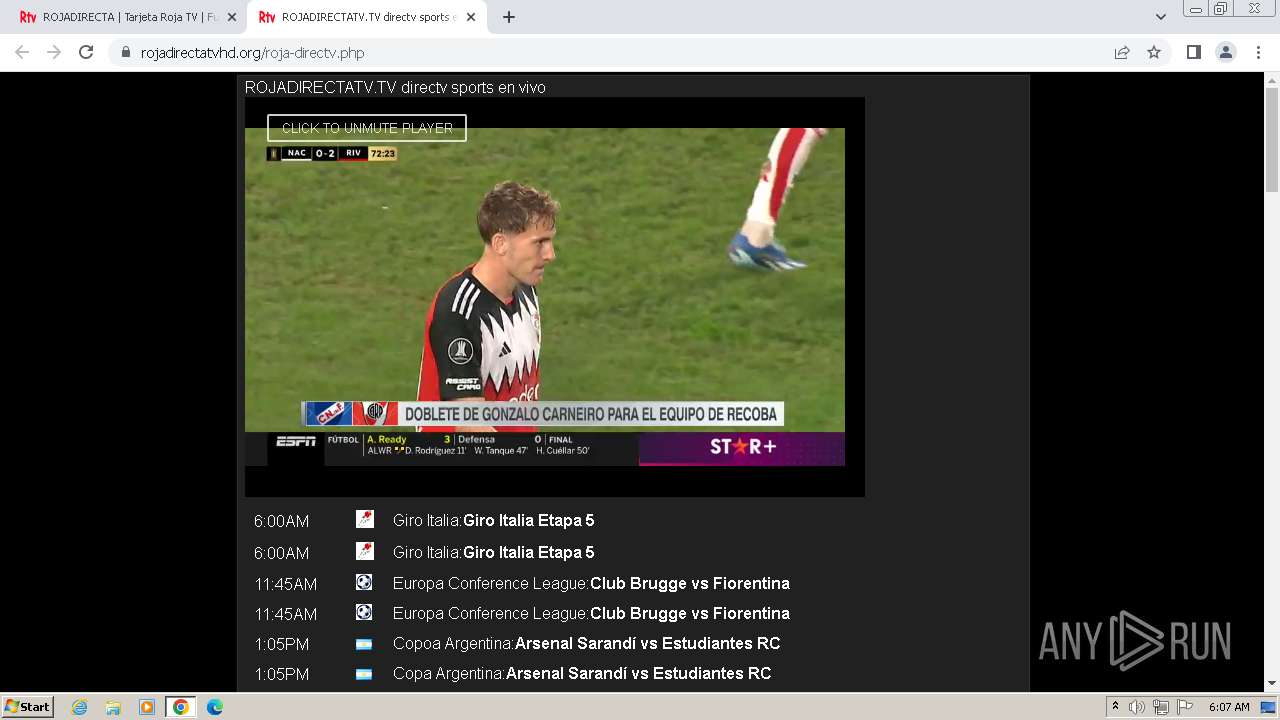Show hidden system tray icons
1280x720 pixels.
[1115, 707]
